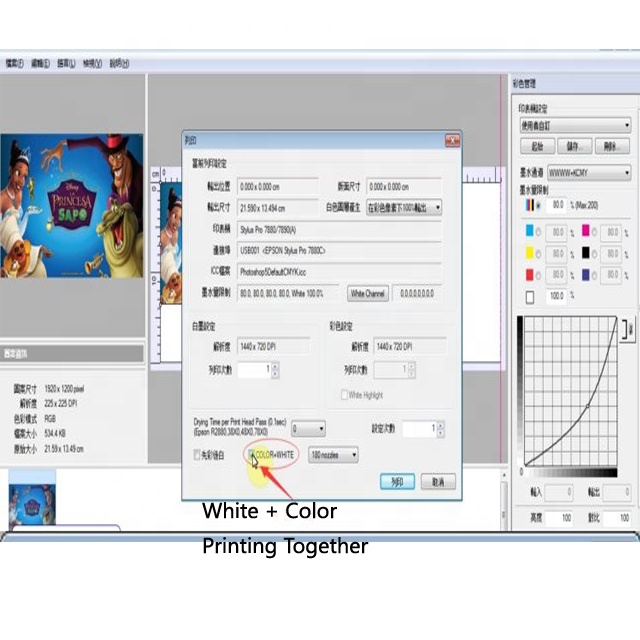
Task: Tick the color-first-then-white checkbox
Action: (x=197, y=454)
